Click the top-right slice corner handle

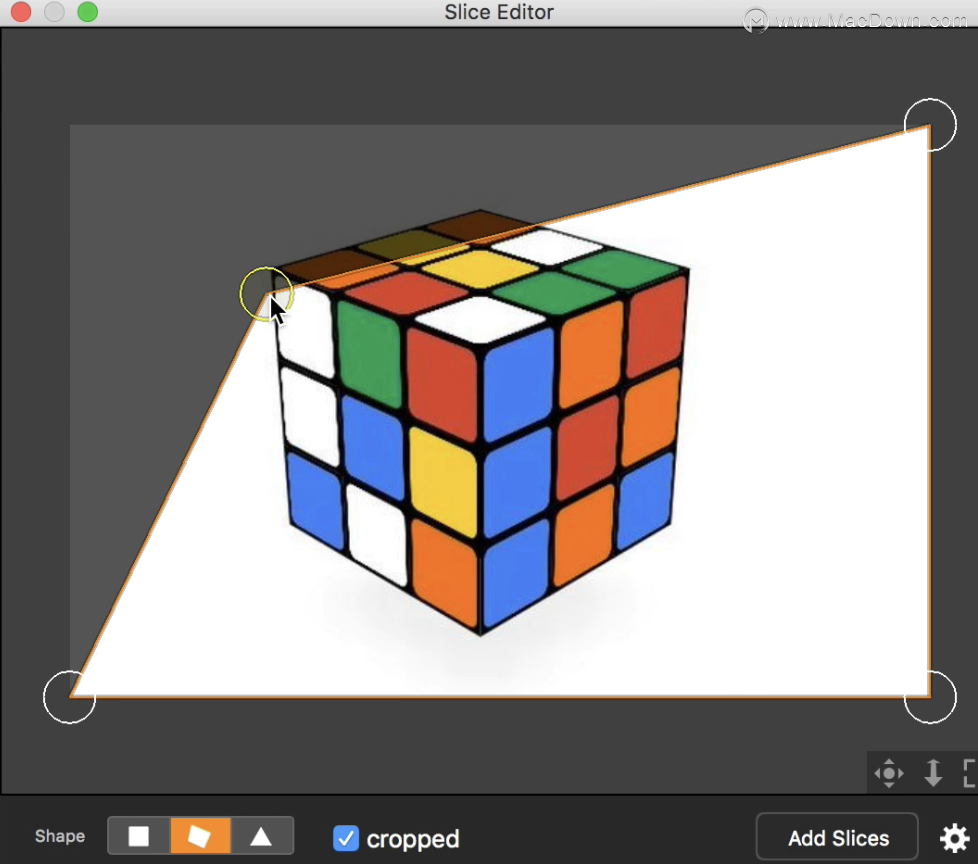click(930, 125)
